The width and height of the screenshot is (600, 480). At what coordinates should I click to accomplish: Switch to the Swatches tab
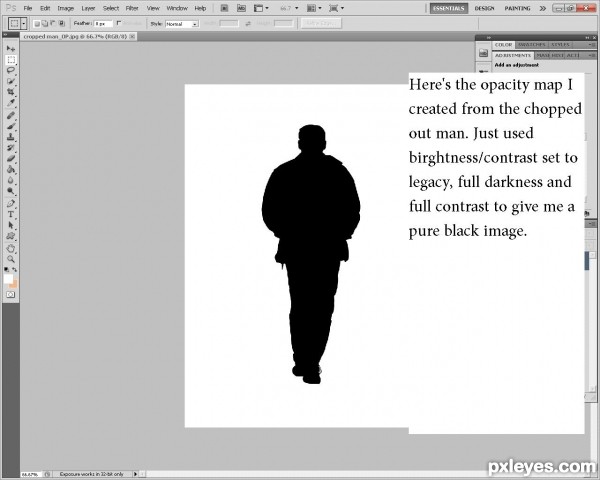pos(531,45)
